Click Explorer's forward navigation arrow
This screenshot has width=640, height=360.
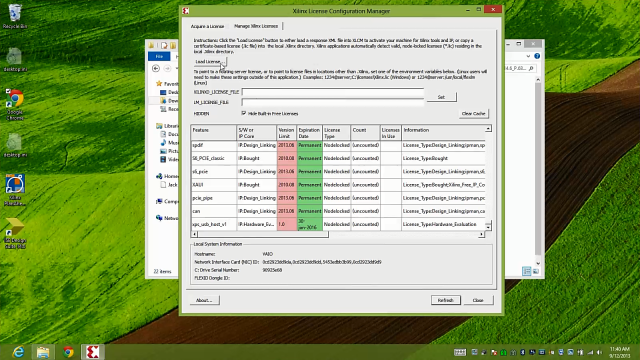pyautogui.click(x=167, y=69)
